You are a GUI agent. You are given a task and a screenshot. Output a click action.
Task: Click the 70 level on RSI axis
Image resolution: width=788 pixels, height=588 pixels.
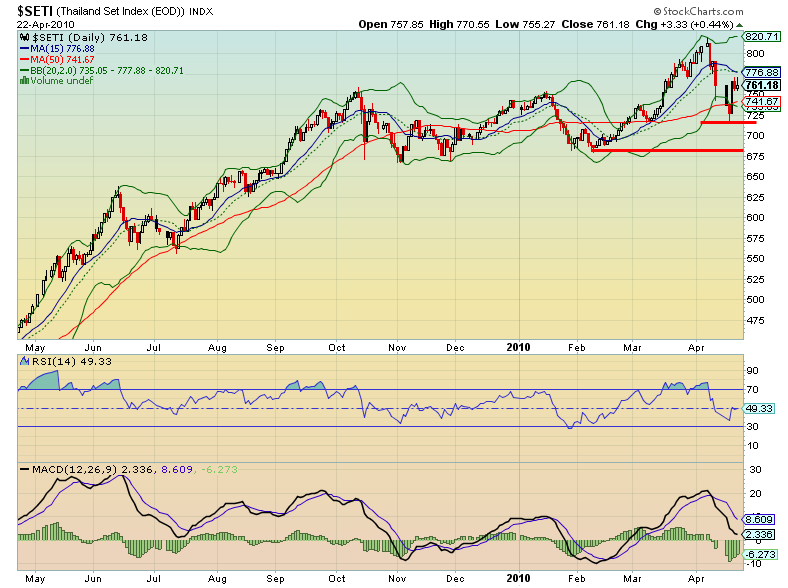point(752,389)
